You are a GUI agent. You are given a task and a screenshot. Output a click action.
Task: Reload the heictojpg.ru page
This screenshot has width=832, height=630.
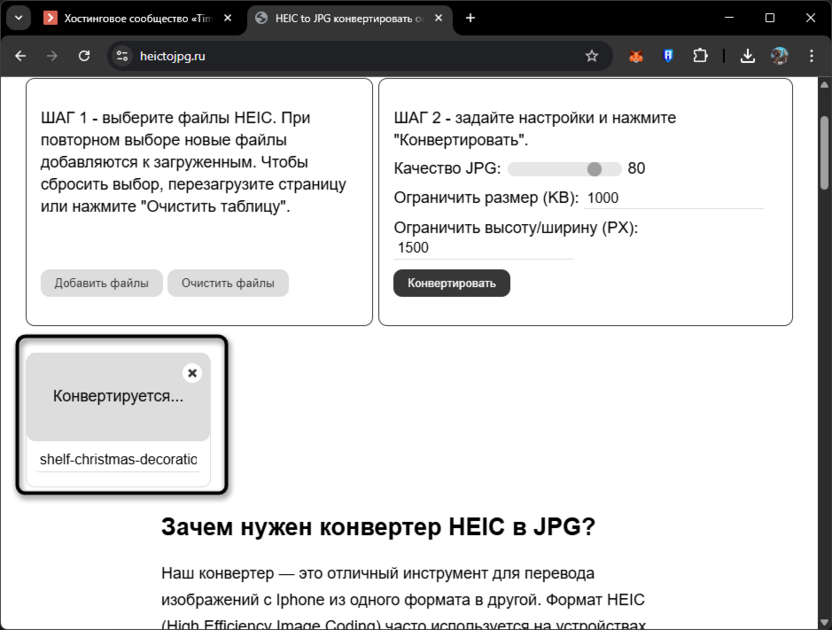[84, 57]
